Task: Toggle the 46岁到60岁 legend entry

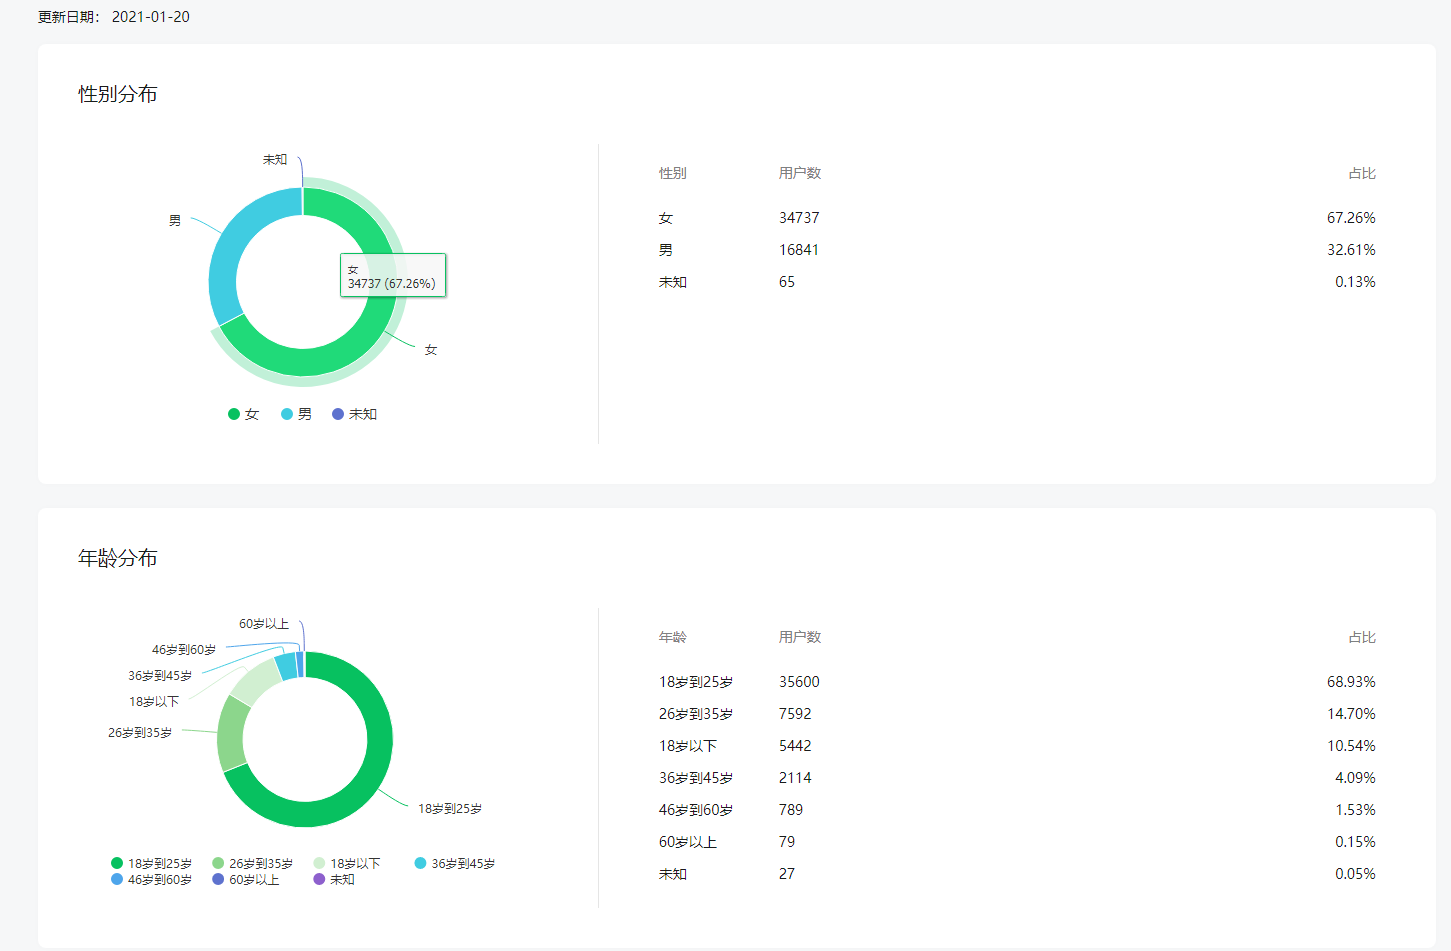Action: 151,879
